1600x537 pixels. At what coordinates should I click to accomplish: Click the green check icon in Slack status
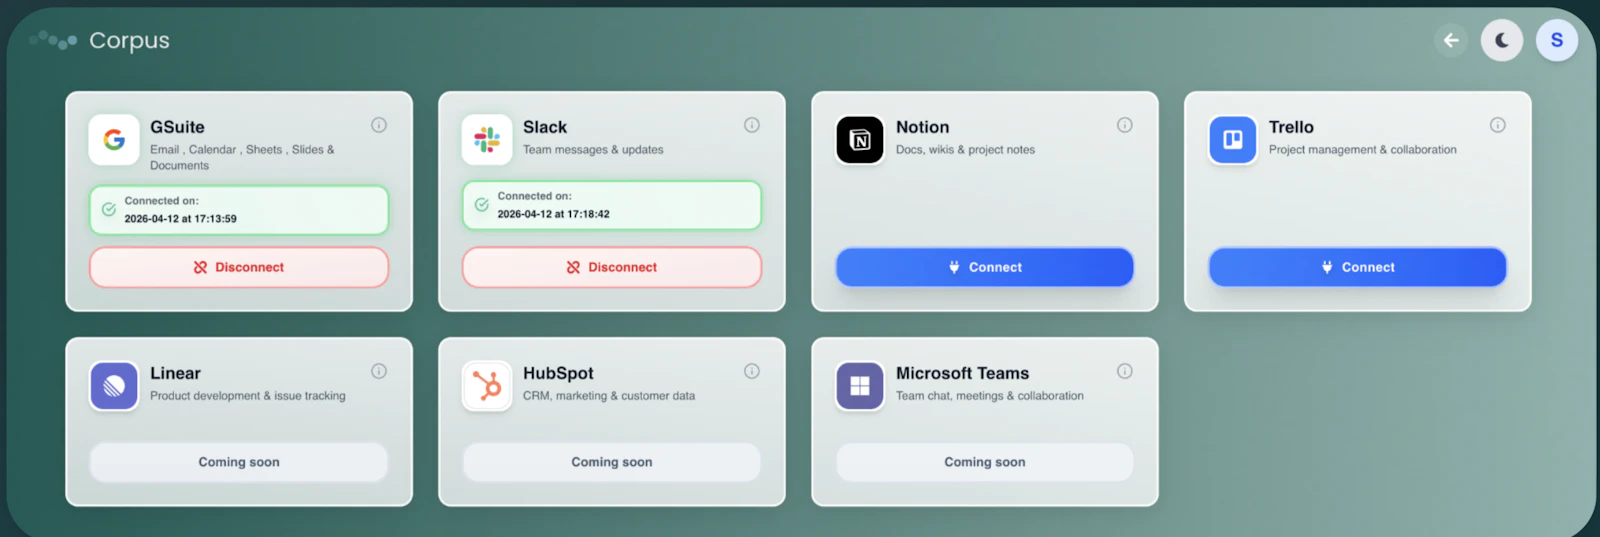pos(482,204)
